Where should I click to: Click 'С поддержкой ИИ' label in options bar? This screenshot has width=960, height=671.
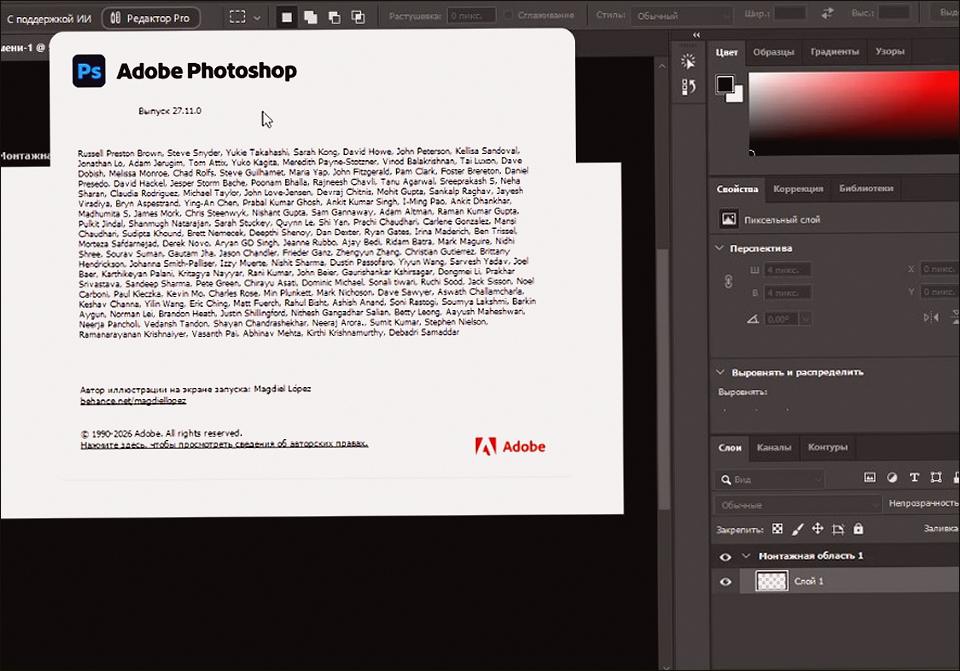pyautogui.click(x=49, y=19)
